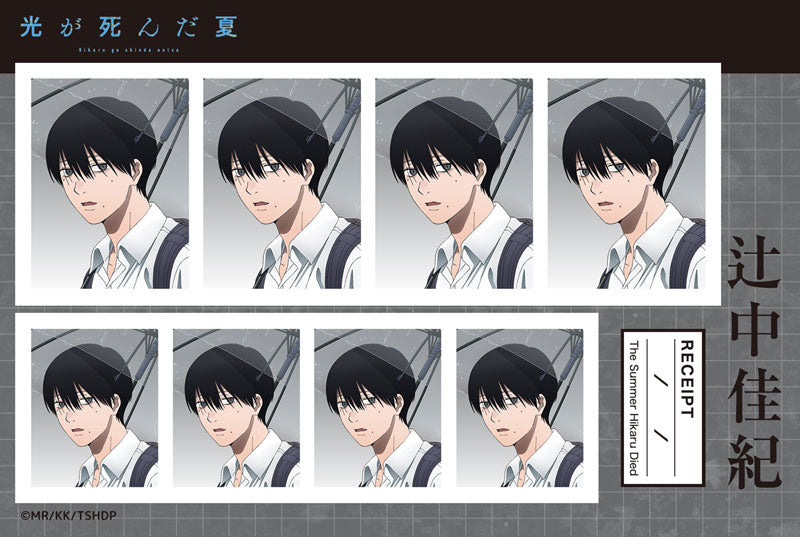
Task: Click the Hikaru ga shinda natsu subtitle
Action: tap(129, 48)
